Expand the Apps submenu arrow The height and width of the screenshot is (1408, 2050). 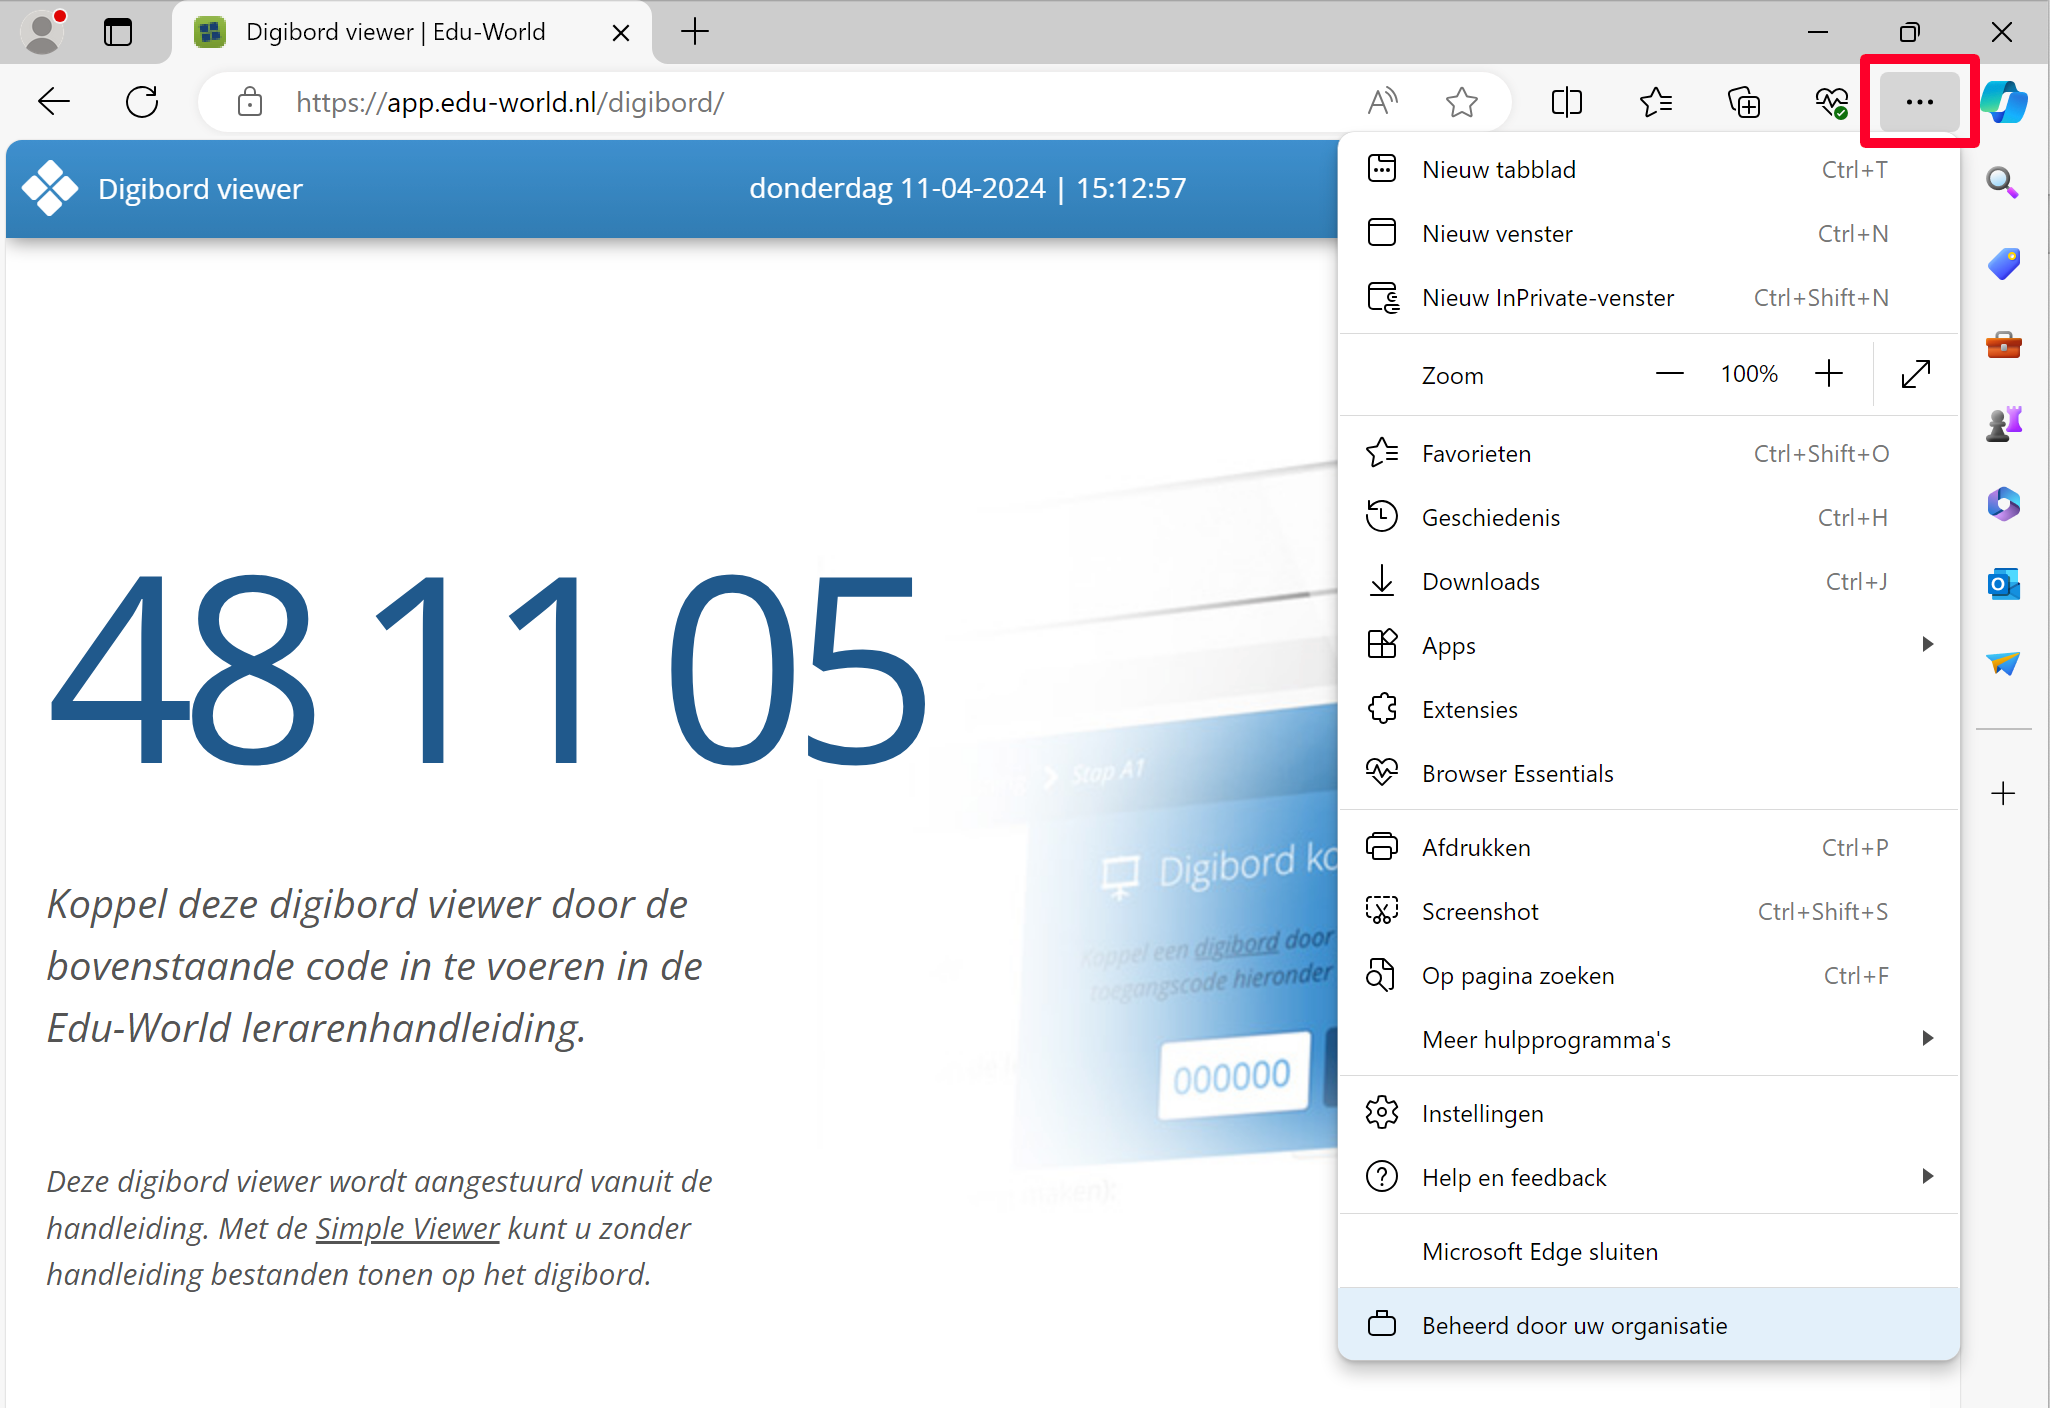pyautogui.click(x=1927, y=645)
